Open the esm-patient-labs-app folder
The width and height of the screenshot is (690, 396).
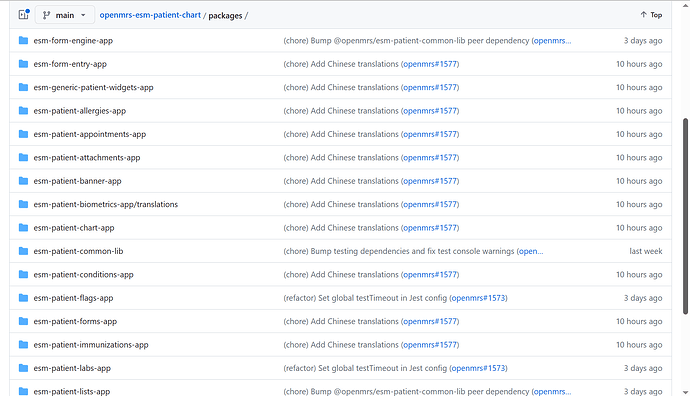[72, 368]
